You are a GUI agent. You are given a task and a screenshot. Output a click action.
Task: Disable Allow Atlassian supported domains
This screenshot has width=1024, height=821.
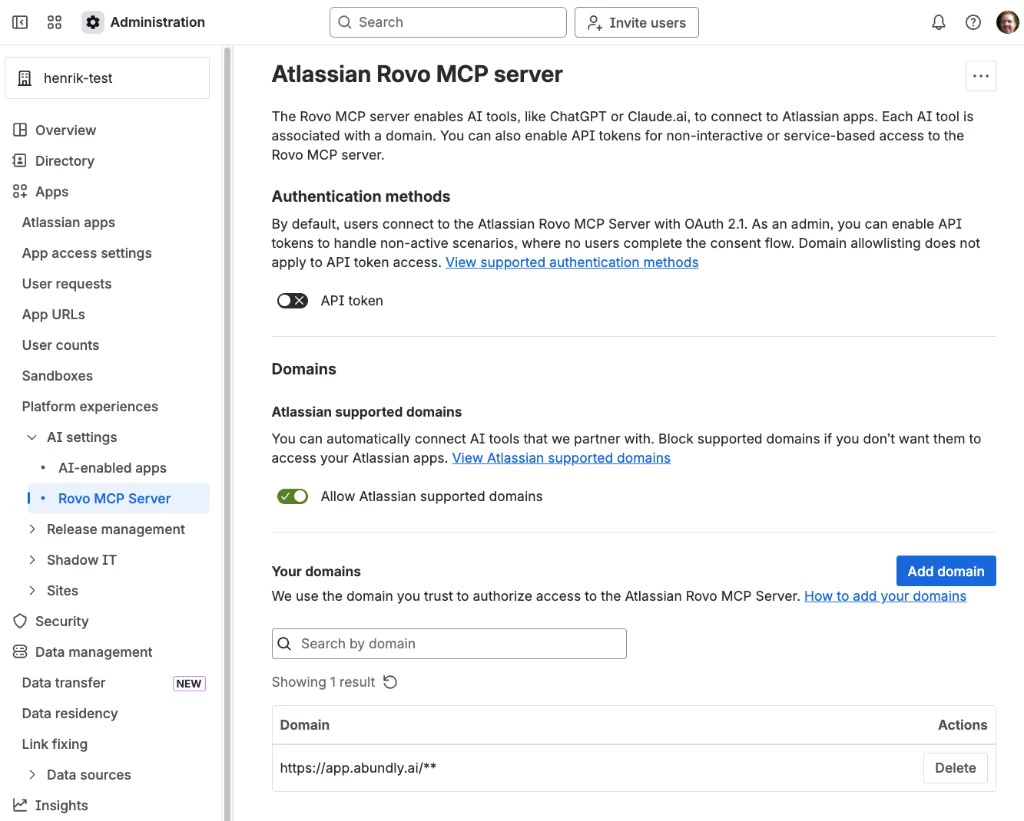coord(292,495)
